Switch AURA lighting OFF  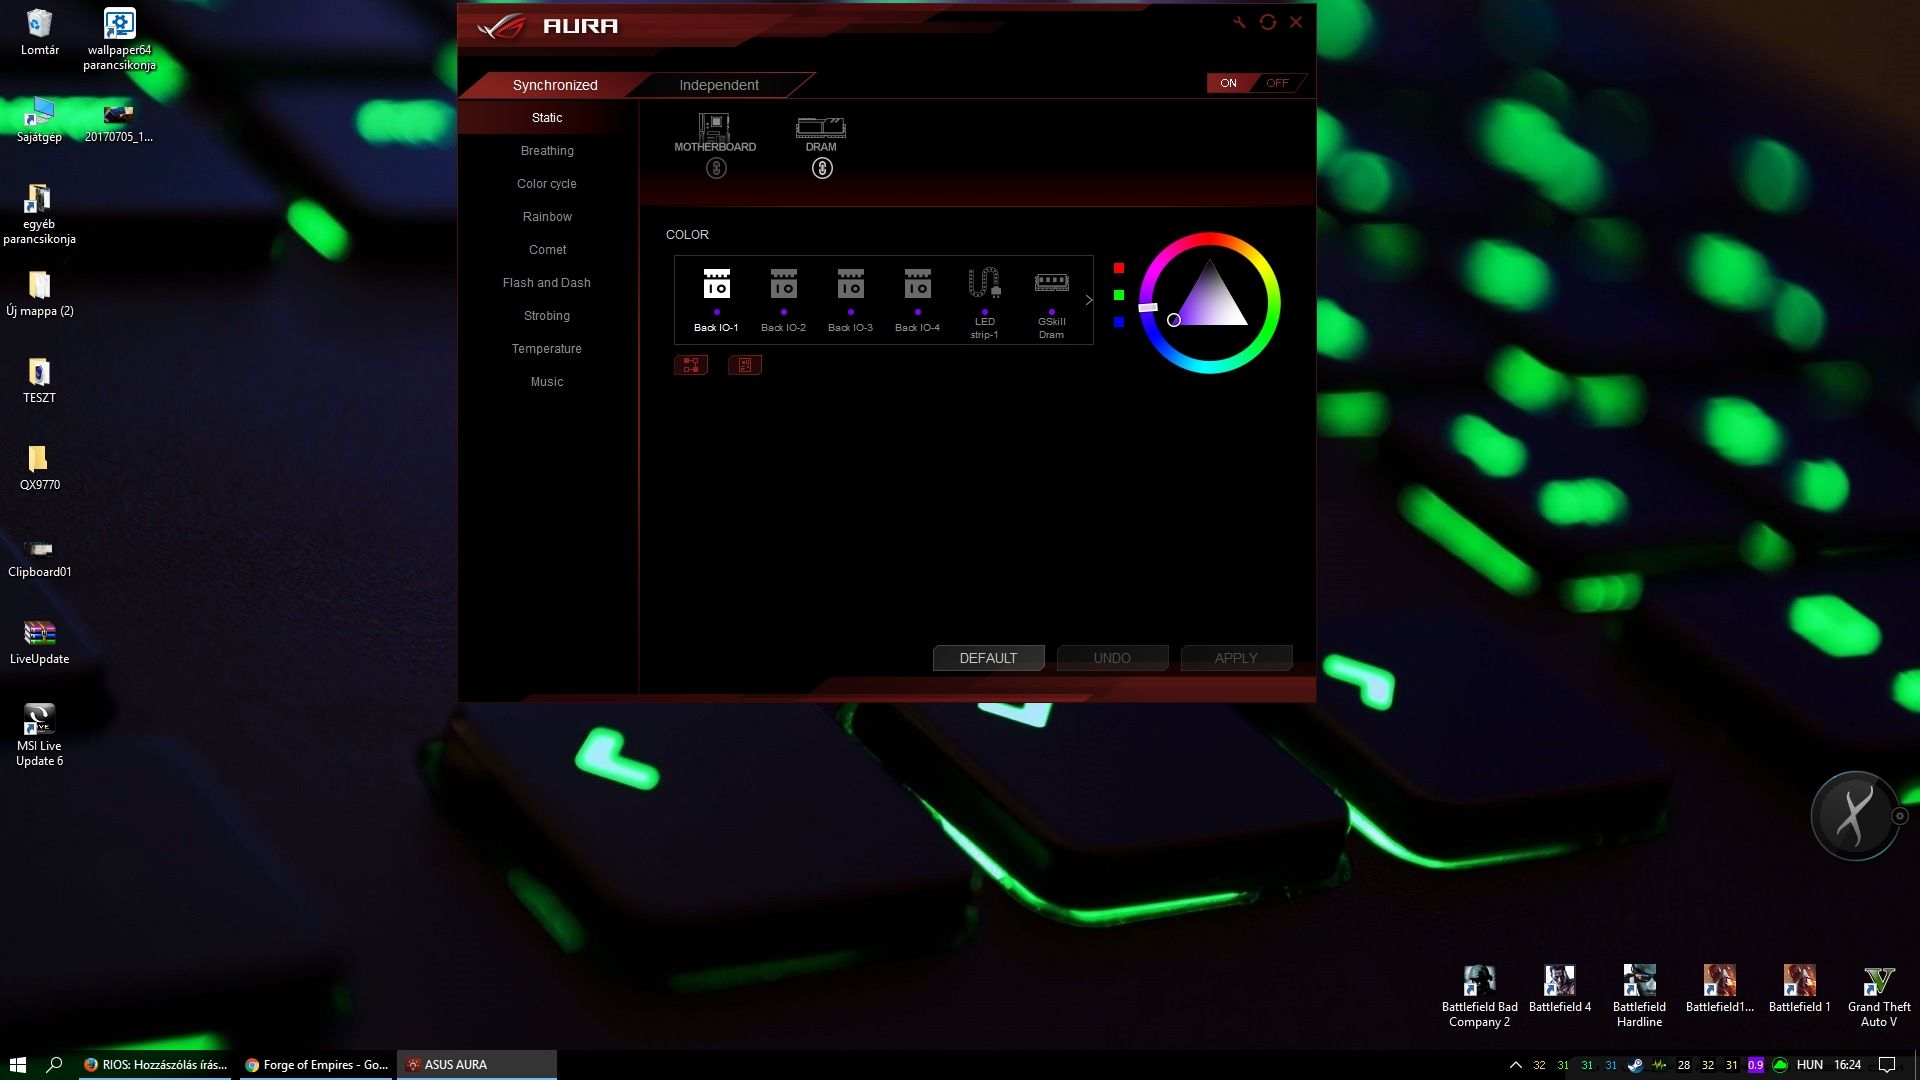pos(1278,83)
